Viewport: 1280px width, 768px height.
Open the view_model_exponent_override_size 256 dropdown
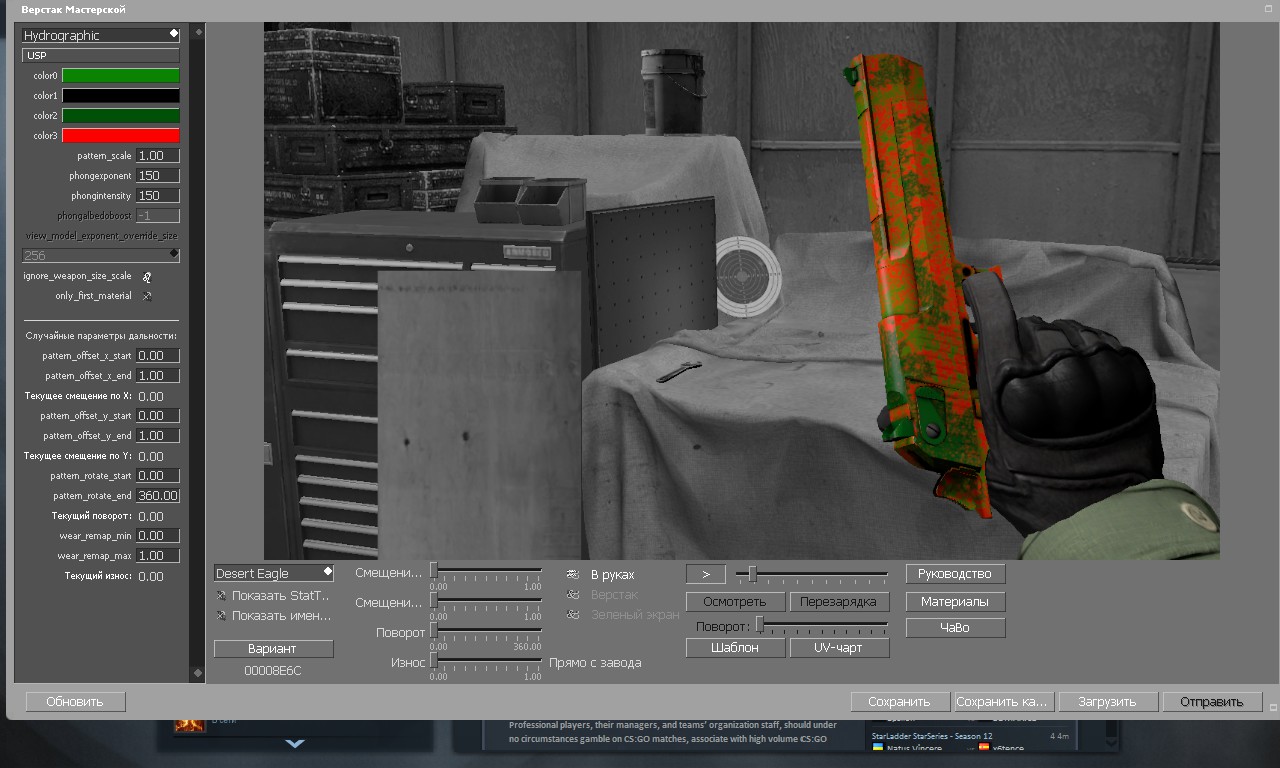[100, 255]
